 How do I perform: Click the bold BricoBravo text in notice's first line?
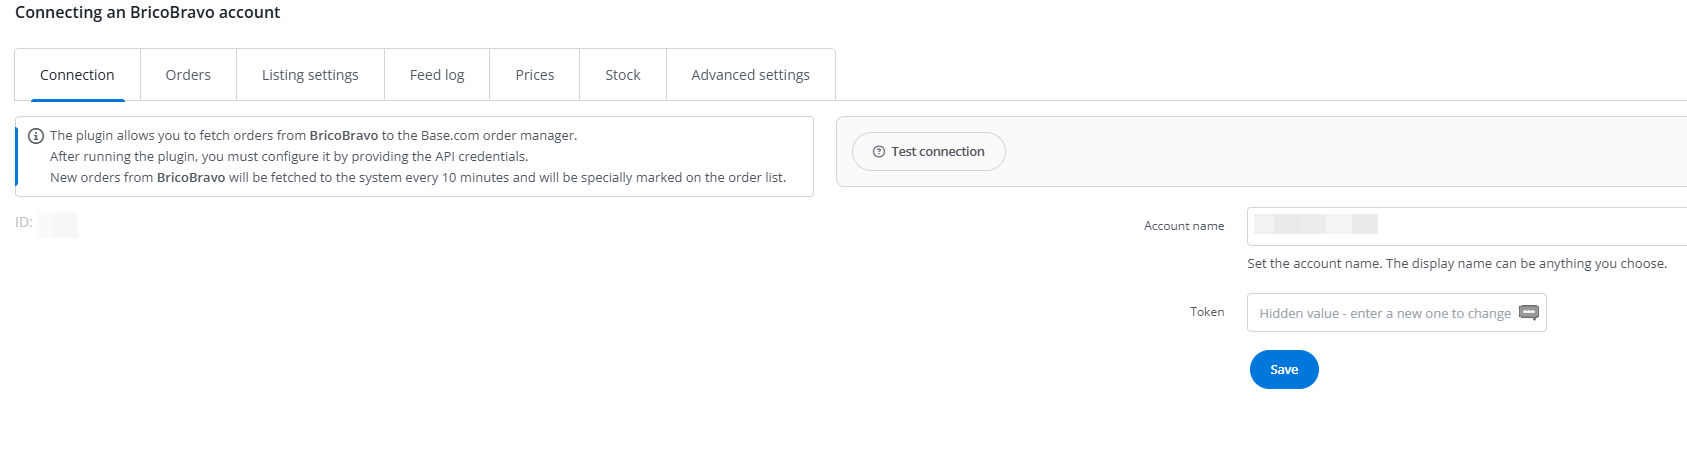pyautogui.click(x=344, y=136)
